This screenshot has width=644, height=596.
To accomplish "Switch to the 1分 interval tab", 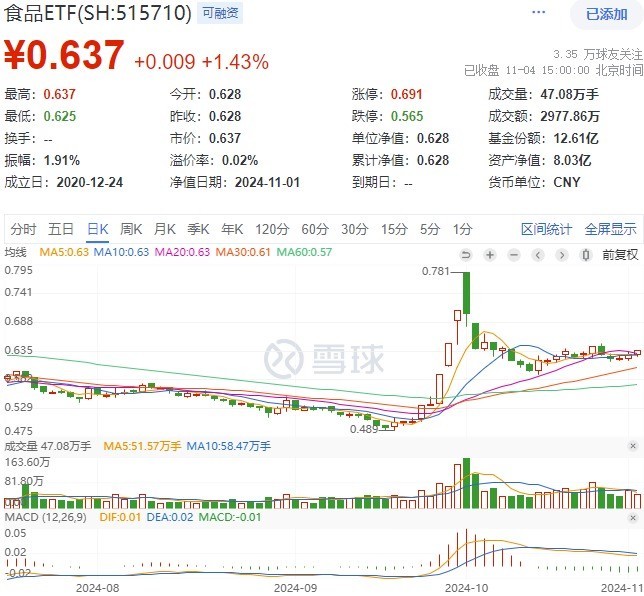I will coord(462,229).
